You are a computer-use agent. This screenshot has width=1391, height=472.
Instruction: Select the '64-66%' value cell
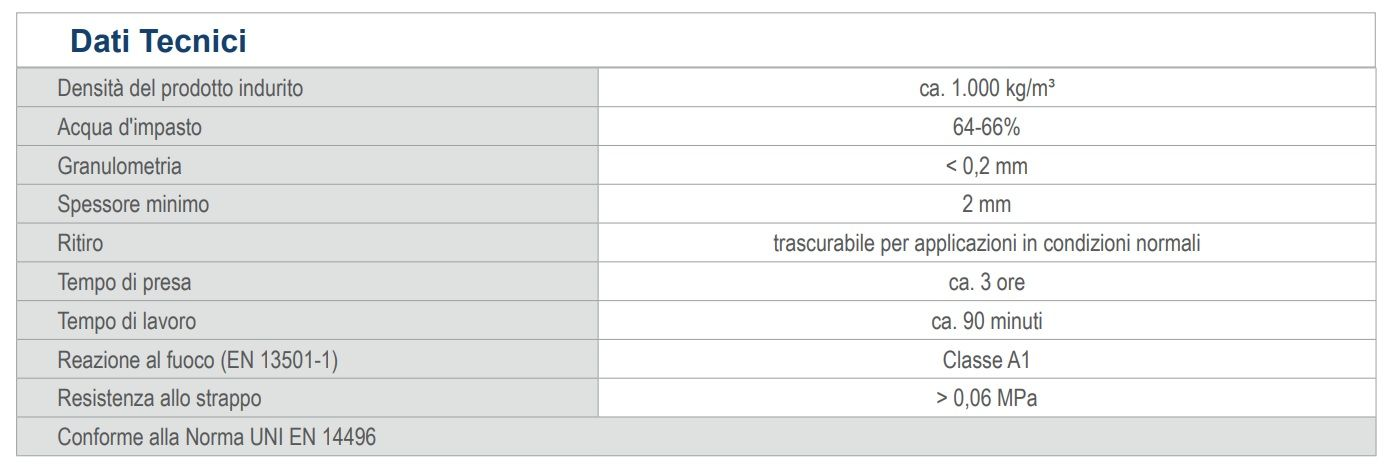[x=986, y=127]
